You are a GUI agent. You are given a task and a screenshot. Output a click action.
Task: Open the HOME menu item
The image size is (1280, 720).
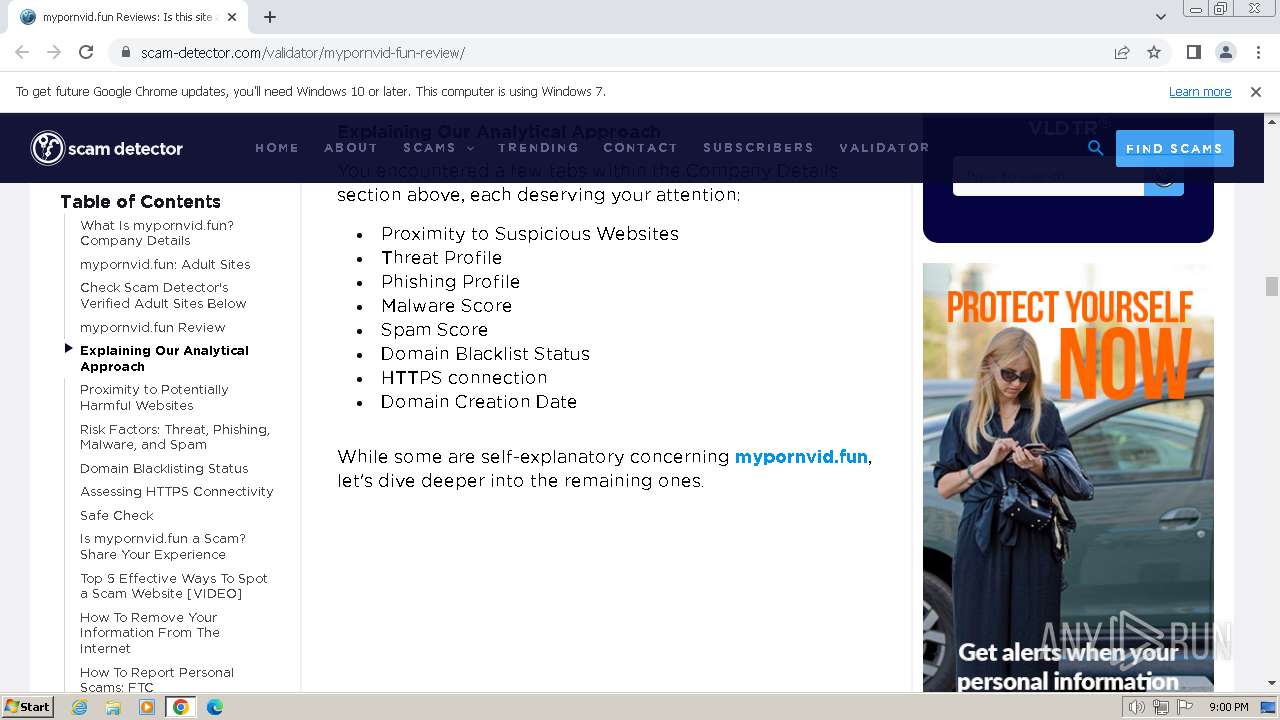277,147
